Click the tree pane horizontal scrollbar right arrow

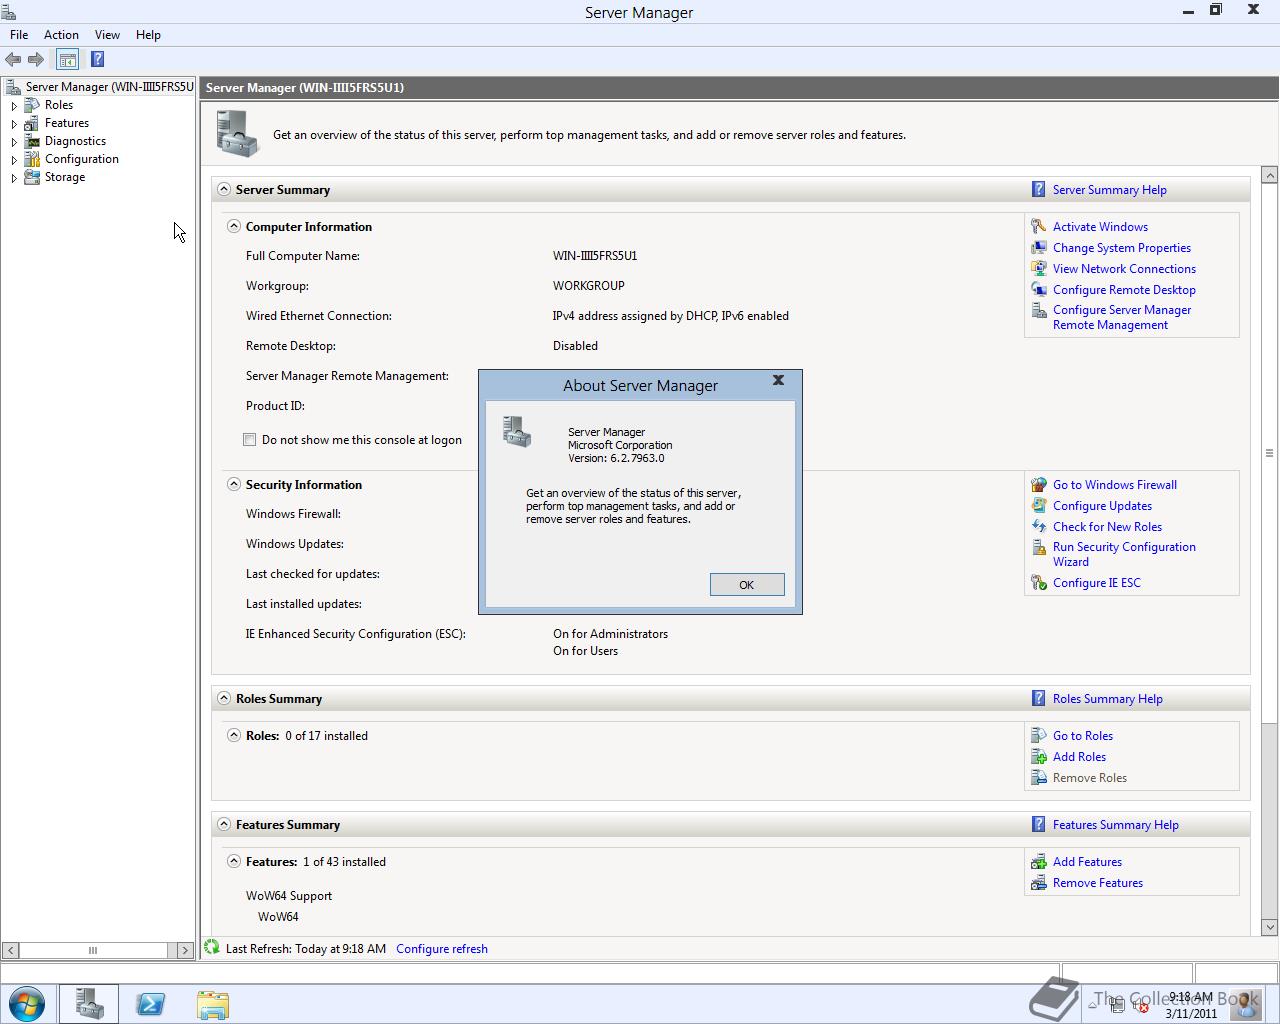[x=185, y=950]
